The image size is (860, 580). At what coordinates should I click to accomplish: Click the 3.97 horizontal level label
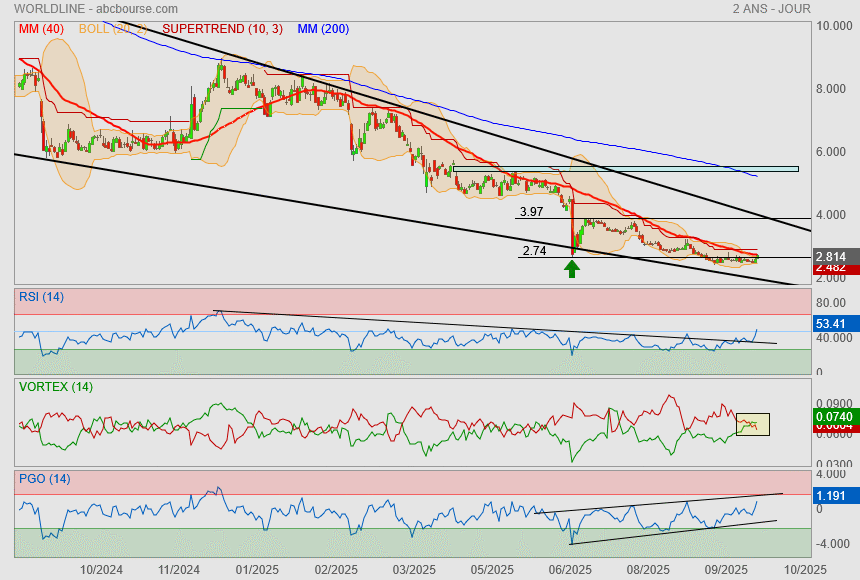[x=531, y=212]
